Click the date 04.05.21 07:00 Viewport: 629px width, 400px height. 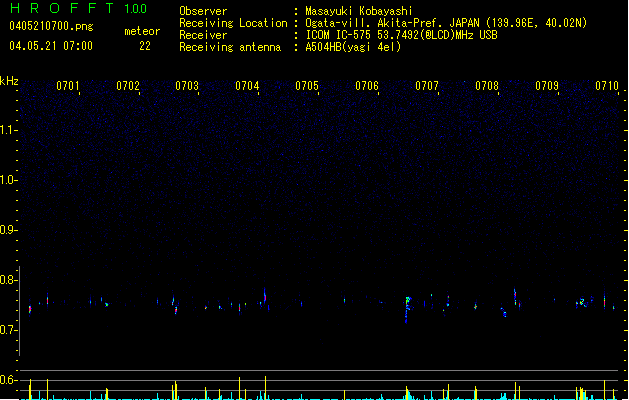[51, 46]
